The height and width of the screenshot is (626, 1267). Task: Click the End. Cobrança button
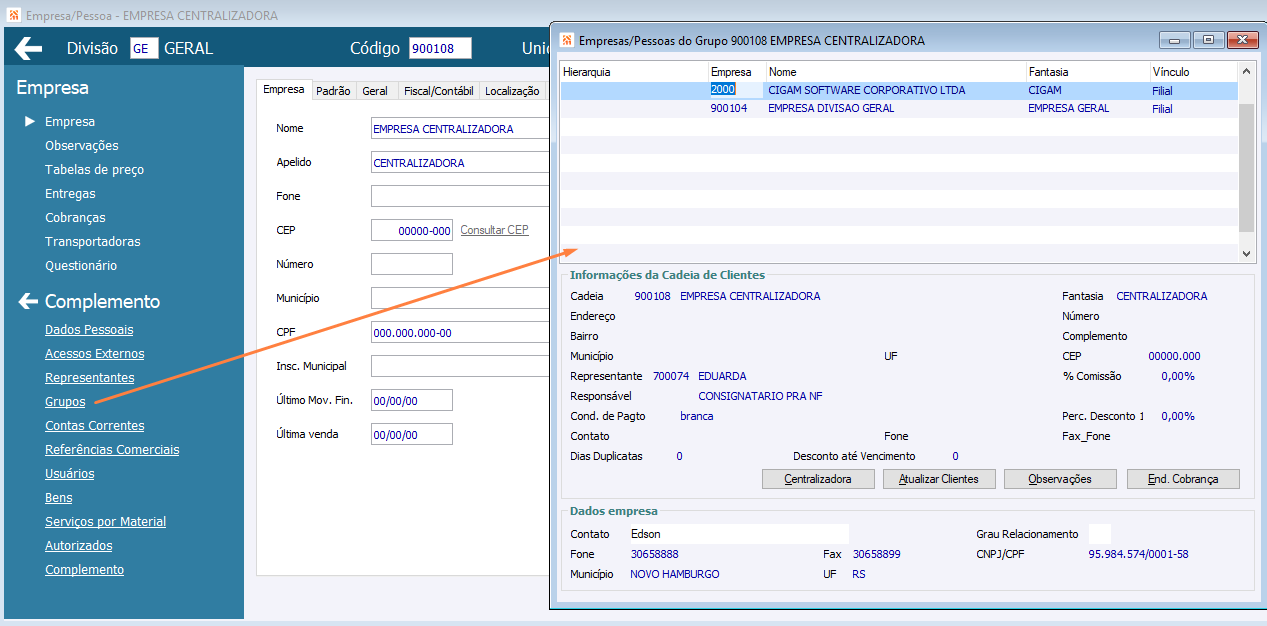(1183, 479)
